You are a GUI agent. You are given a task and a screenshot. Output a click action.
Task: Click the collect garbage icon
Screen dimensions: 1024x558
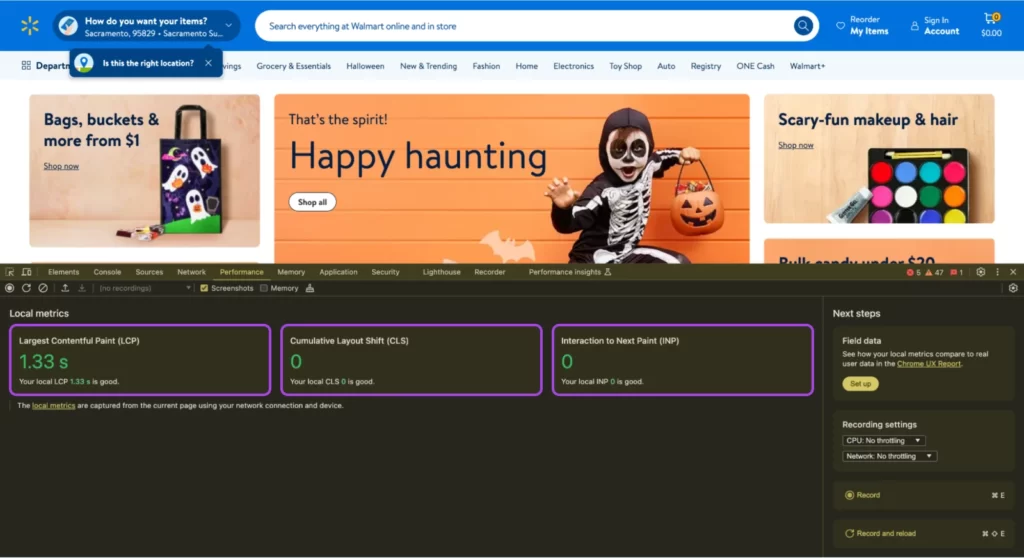(310, 288)
